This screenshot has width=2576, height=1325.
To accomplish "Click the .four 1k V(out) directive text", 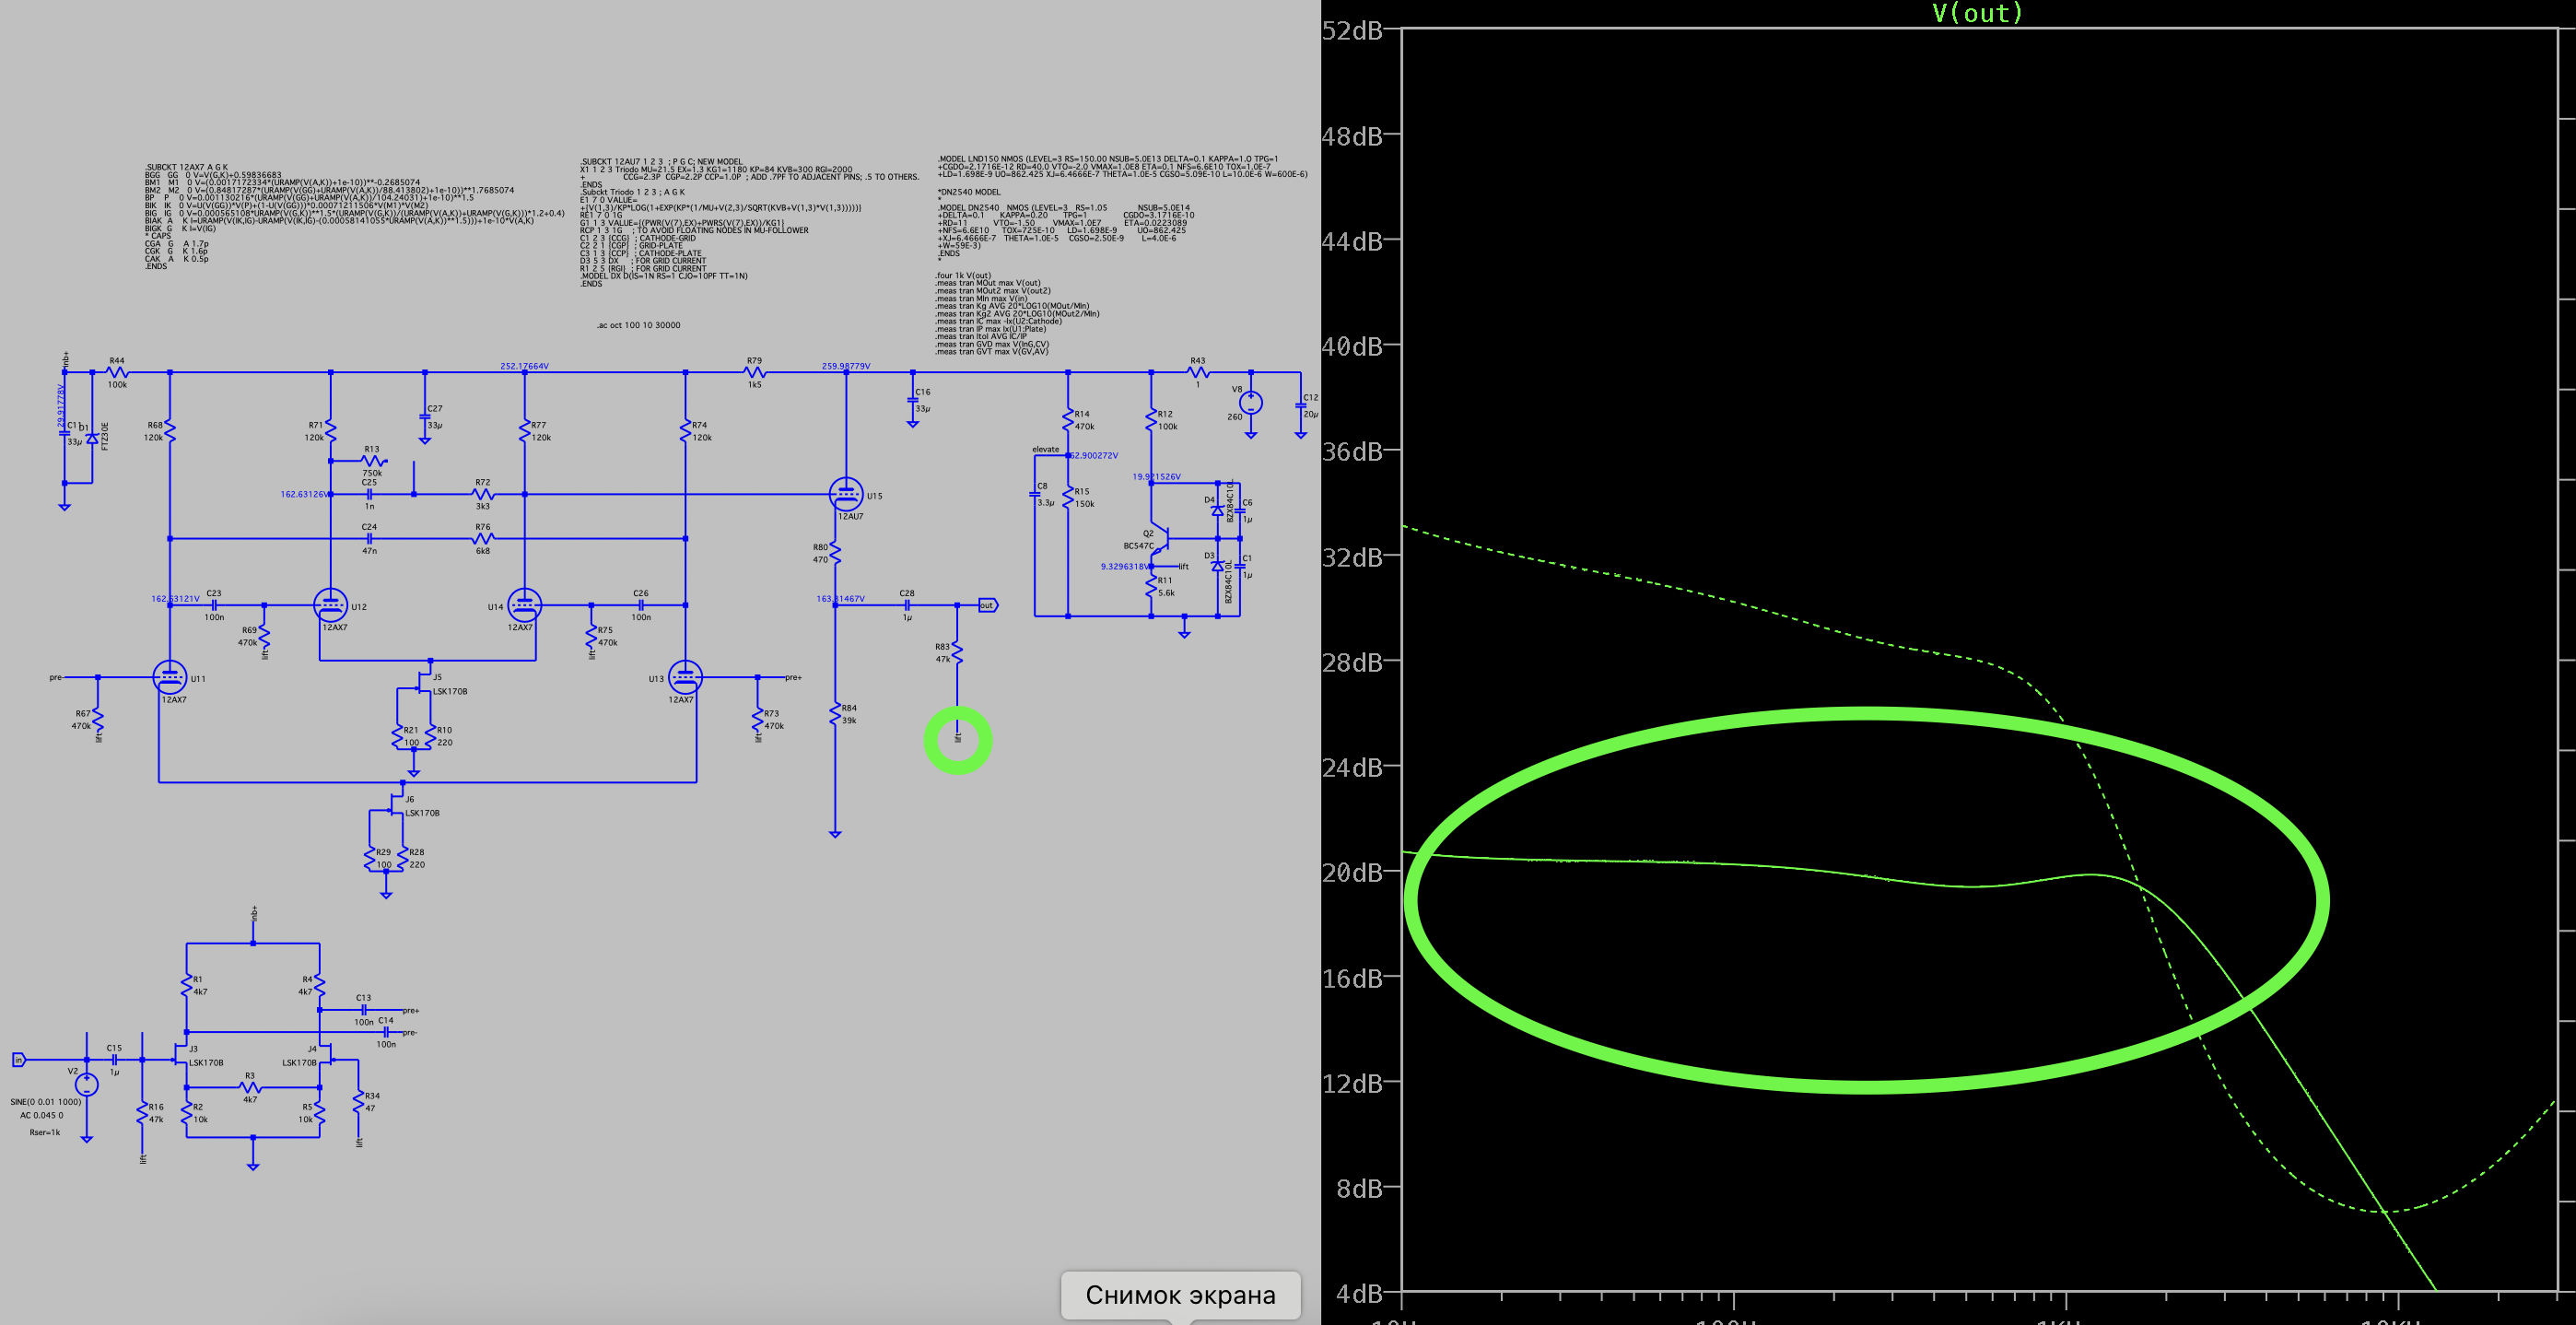I will 962,275.
